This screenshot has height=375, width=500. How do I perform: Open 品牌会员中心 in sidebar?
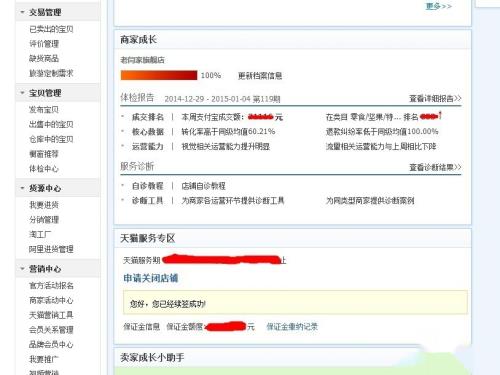[51, 344]
